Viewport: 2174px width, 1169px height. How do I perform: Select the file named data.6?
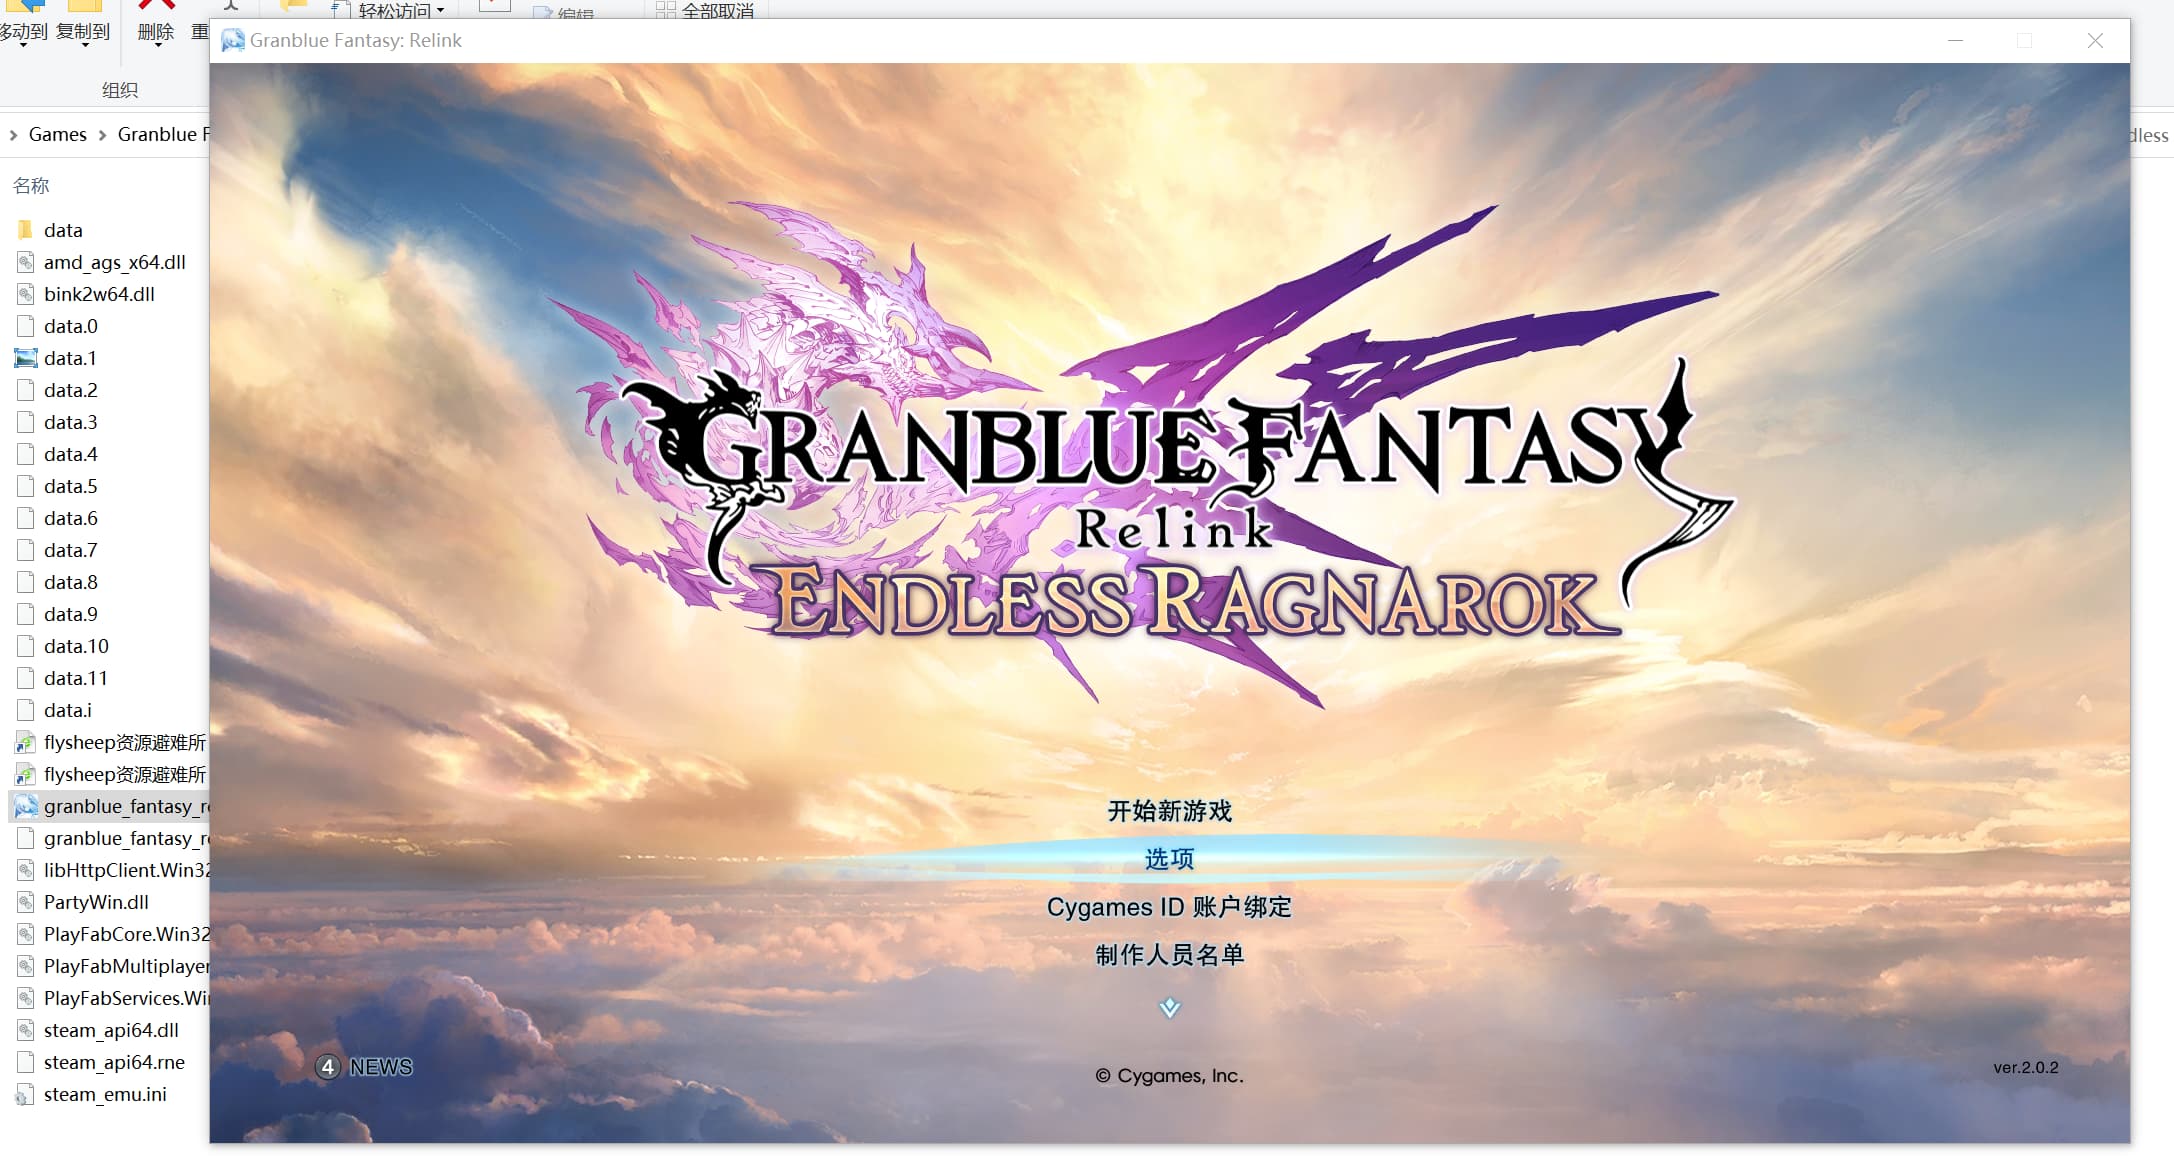coord(71,518)
